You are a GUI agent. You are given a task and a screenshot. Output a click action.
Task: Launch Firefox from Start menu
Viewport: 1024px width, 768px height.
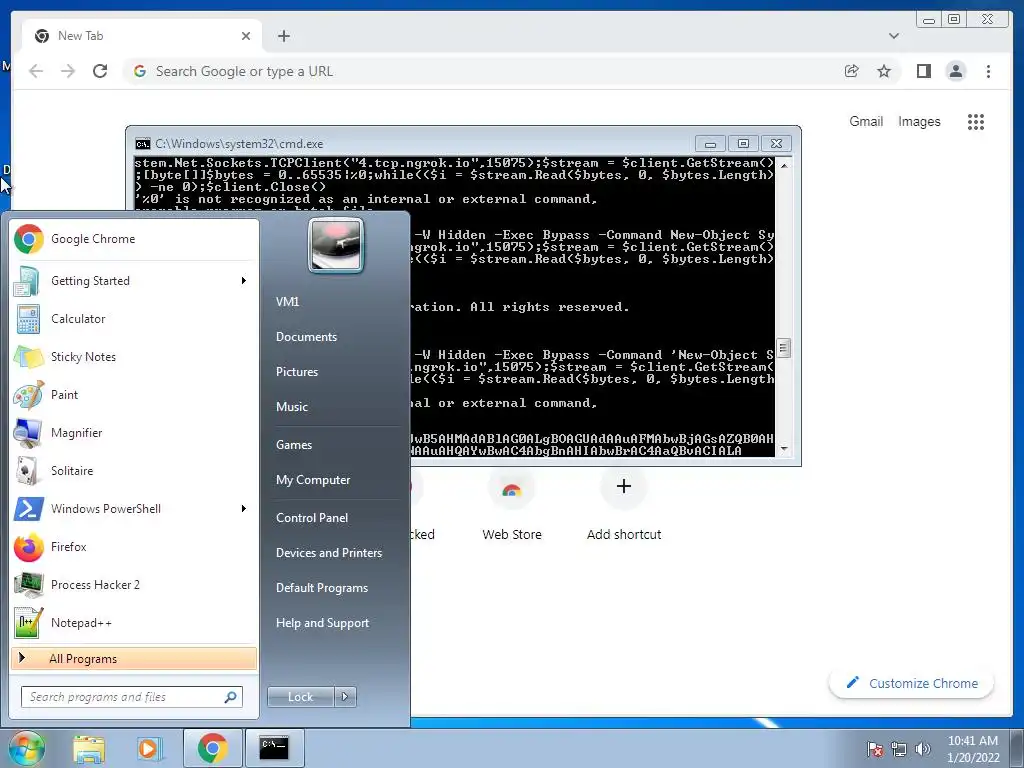[x=134, y=547]
